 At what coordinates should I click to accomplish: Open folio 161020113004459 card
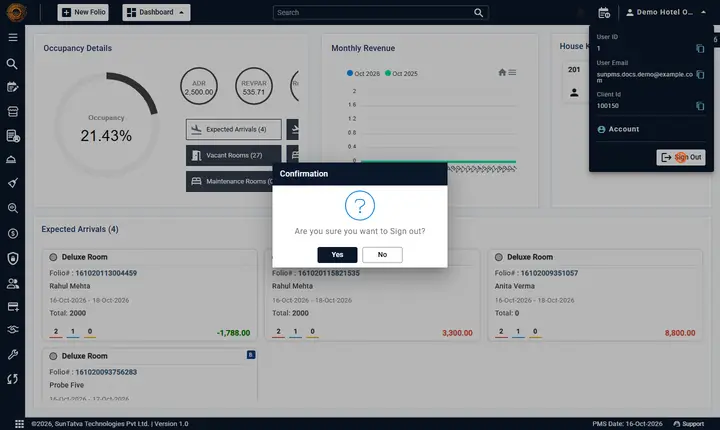150,295
